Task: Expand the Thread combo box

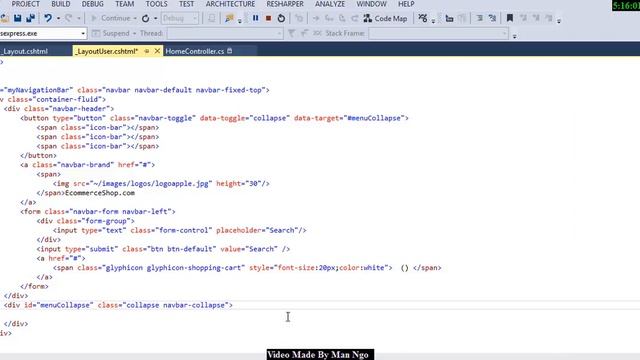Action: coord(225,33)
